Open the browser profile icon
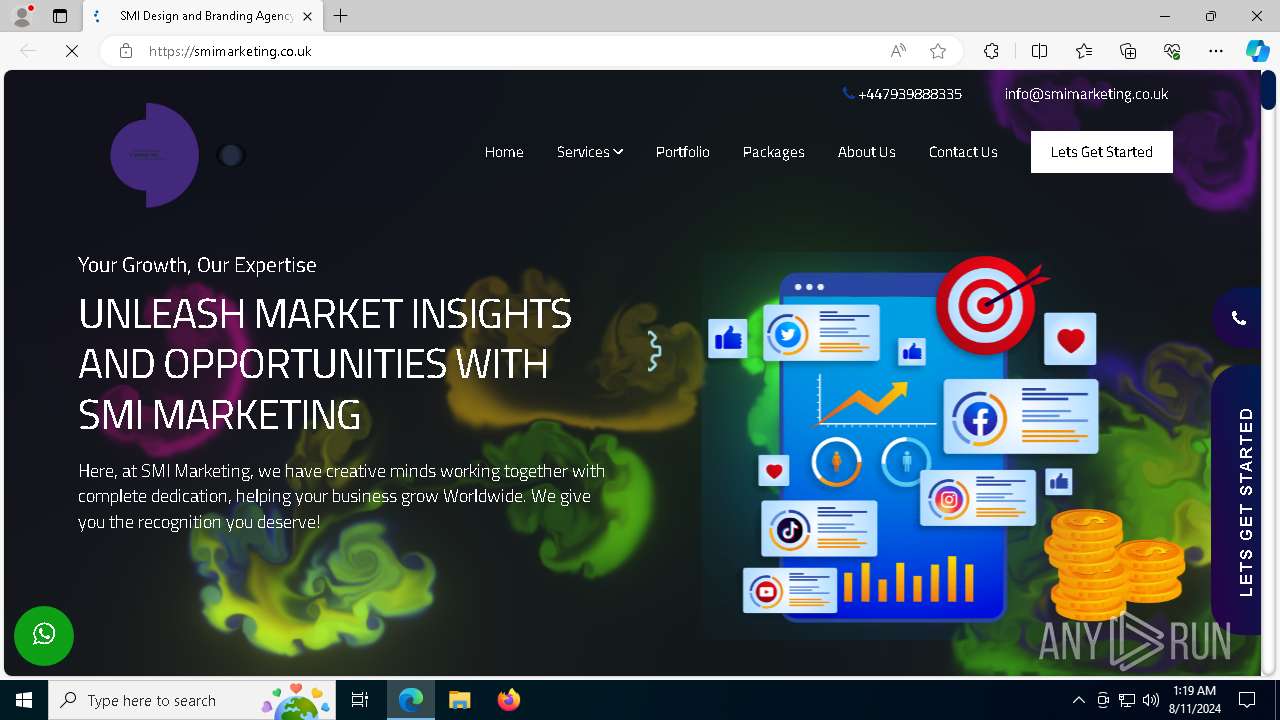 [x=22, y=16]
